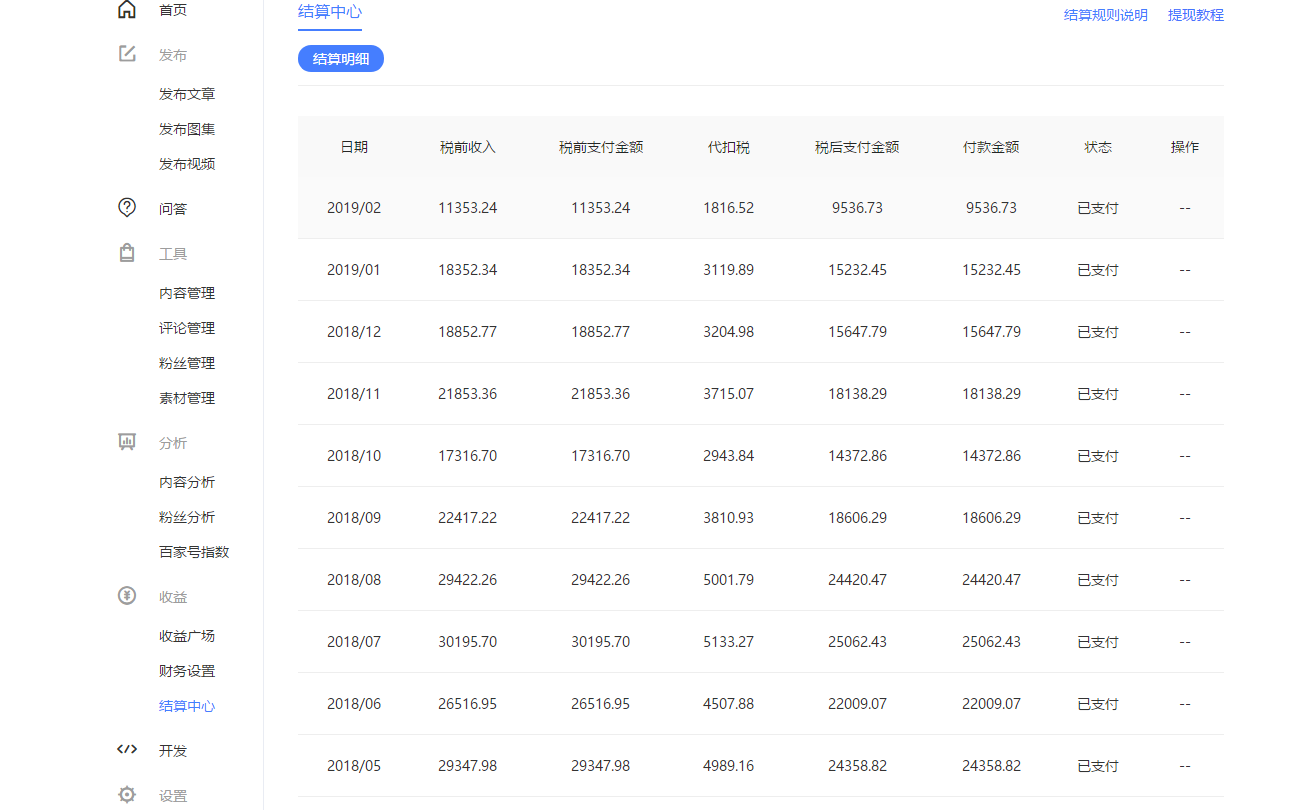
Task: Open 内容管理 under tools
Action: (x=187, y=293)
